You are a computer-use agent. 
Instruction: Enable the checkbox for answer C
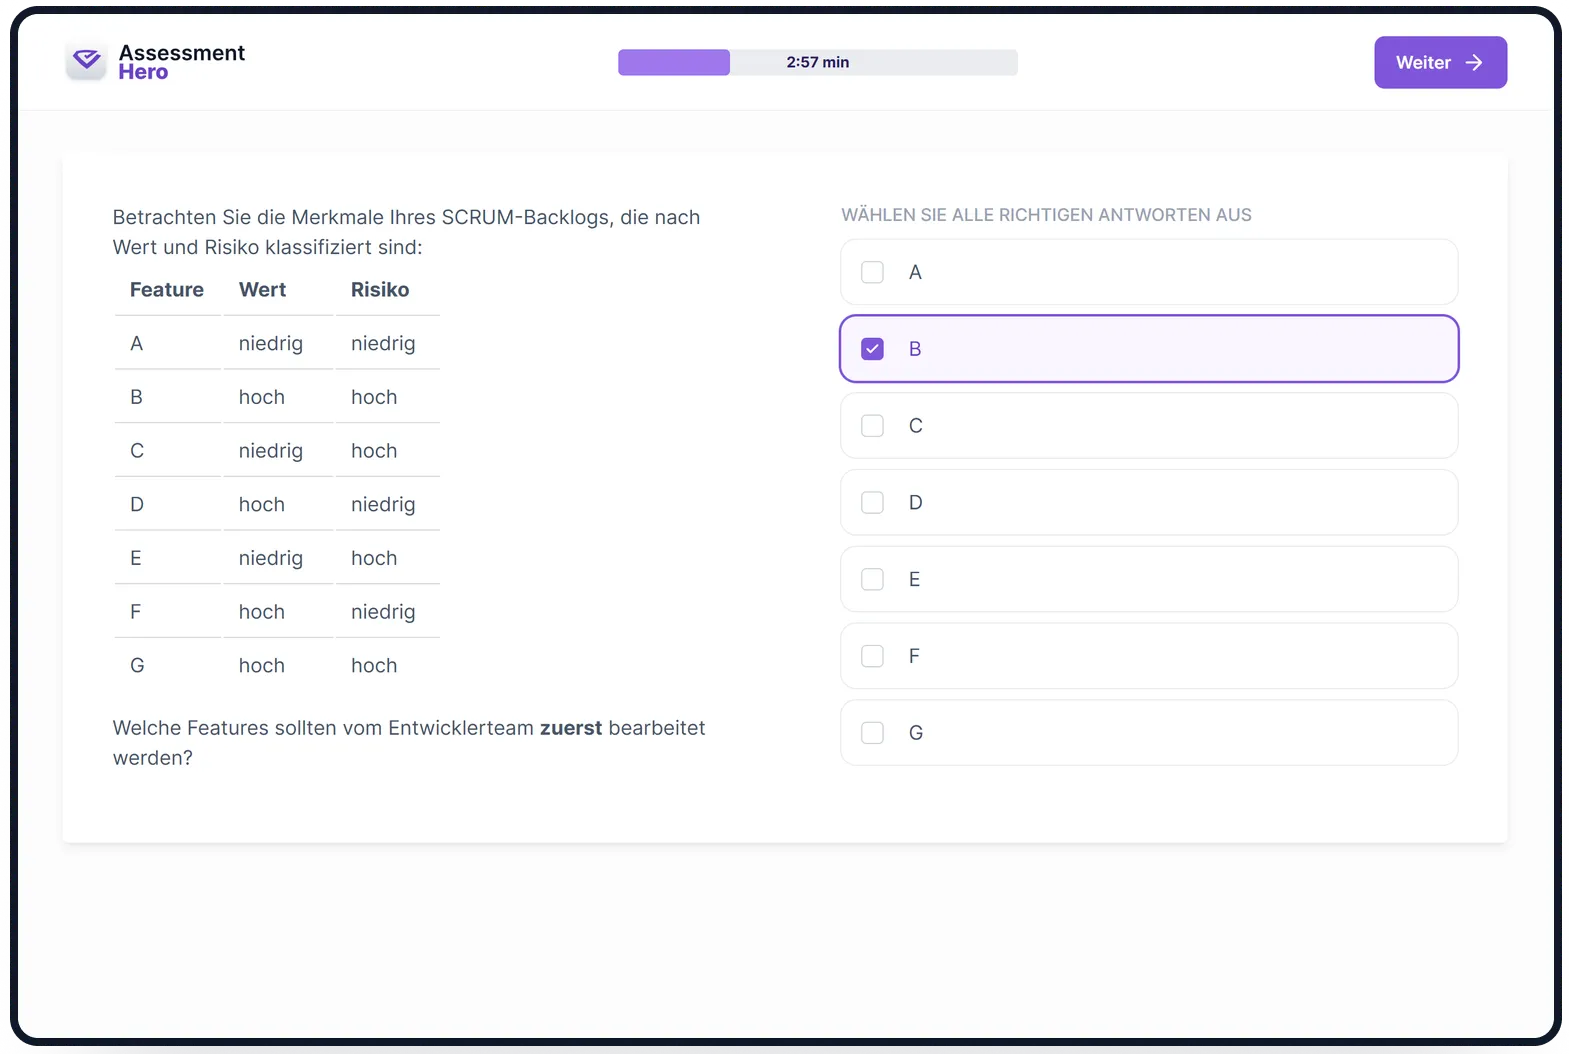(872, 426)
